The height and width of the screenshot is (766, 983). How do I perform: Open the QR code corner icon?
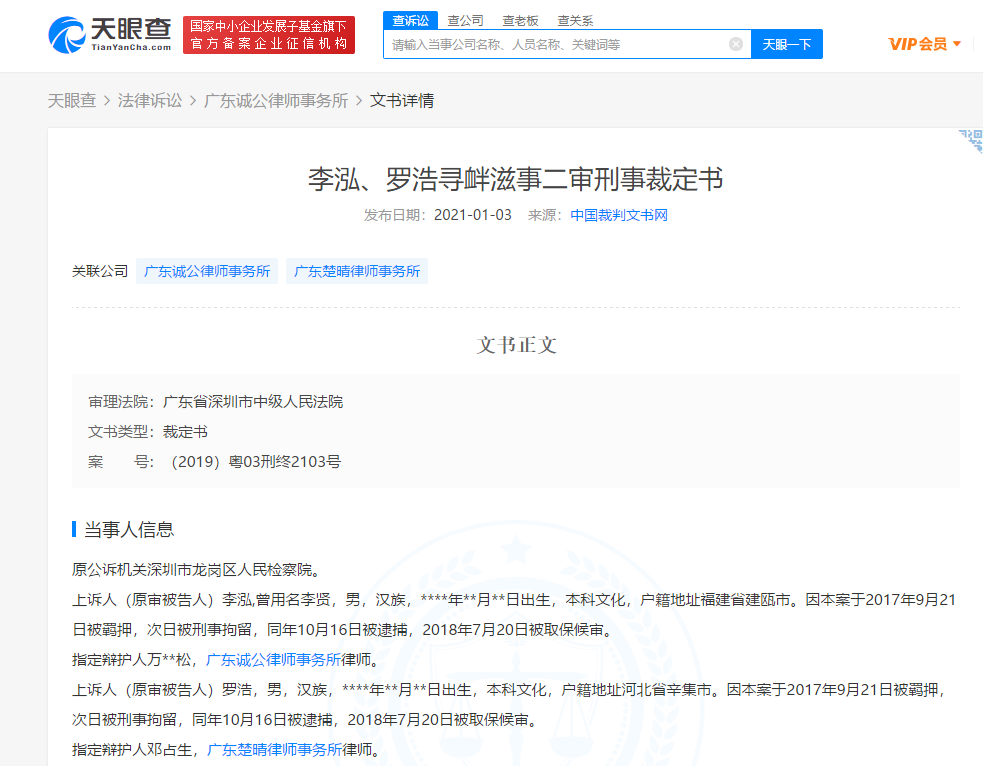[971, 140]
